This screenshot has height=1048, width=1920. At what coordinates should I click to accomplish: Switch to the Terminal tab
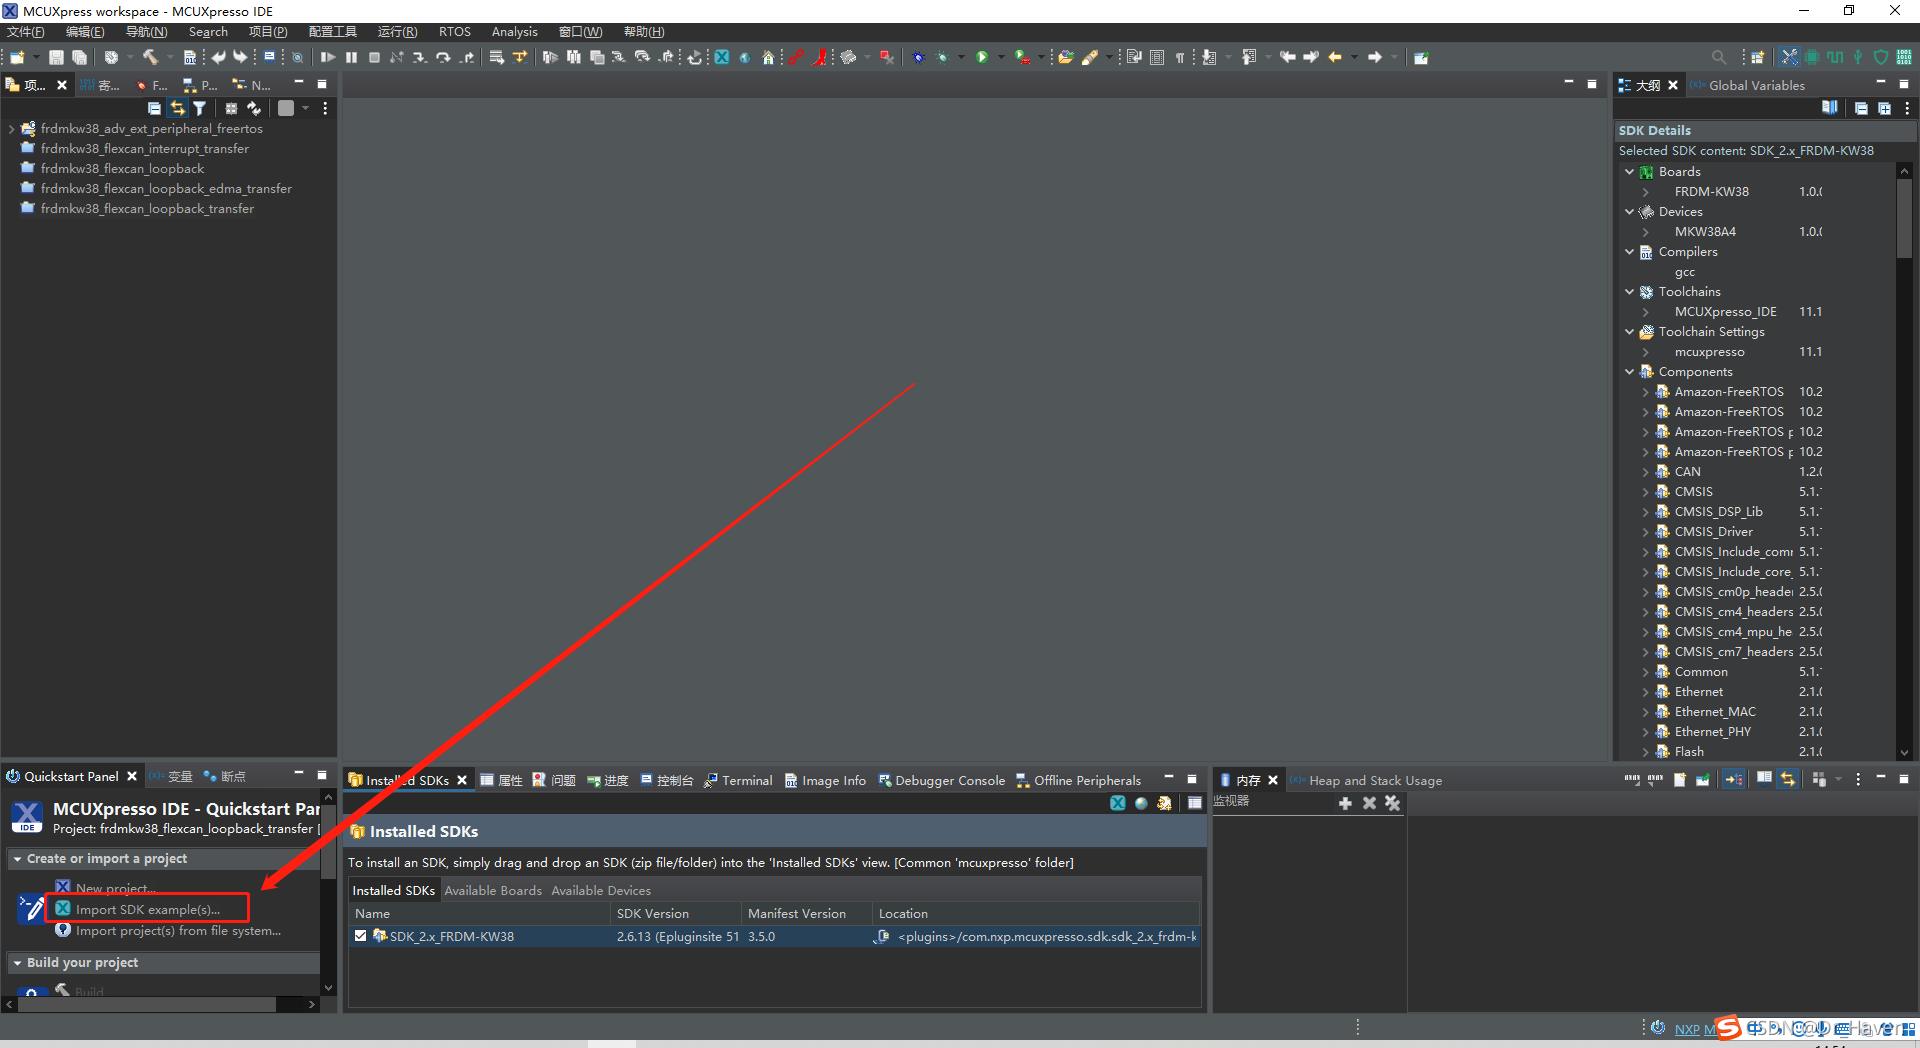(x=738, y=780)
